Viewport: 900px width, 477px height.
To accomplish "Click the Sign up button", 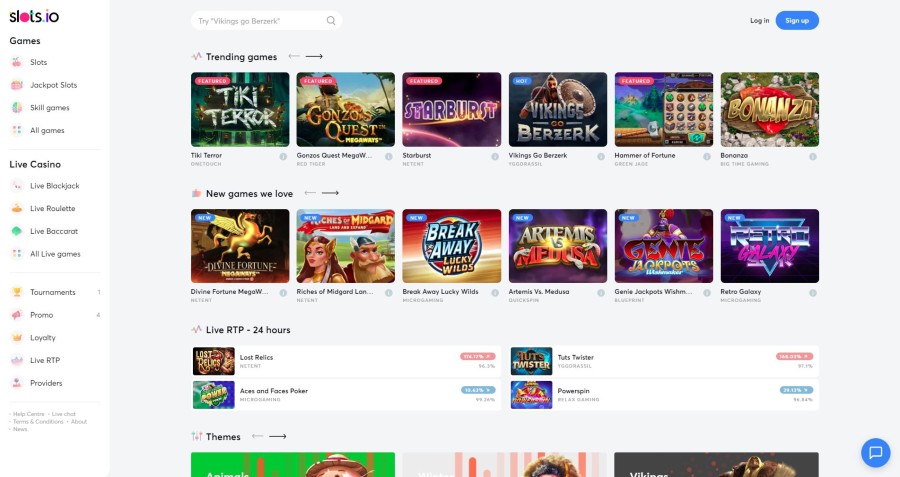I will point(797,21).
